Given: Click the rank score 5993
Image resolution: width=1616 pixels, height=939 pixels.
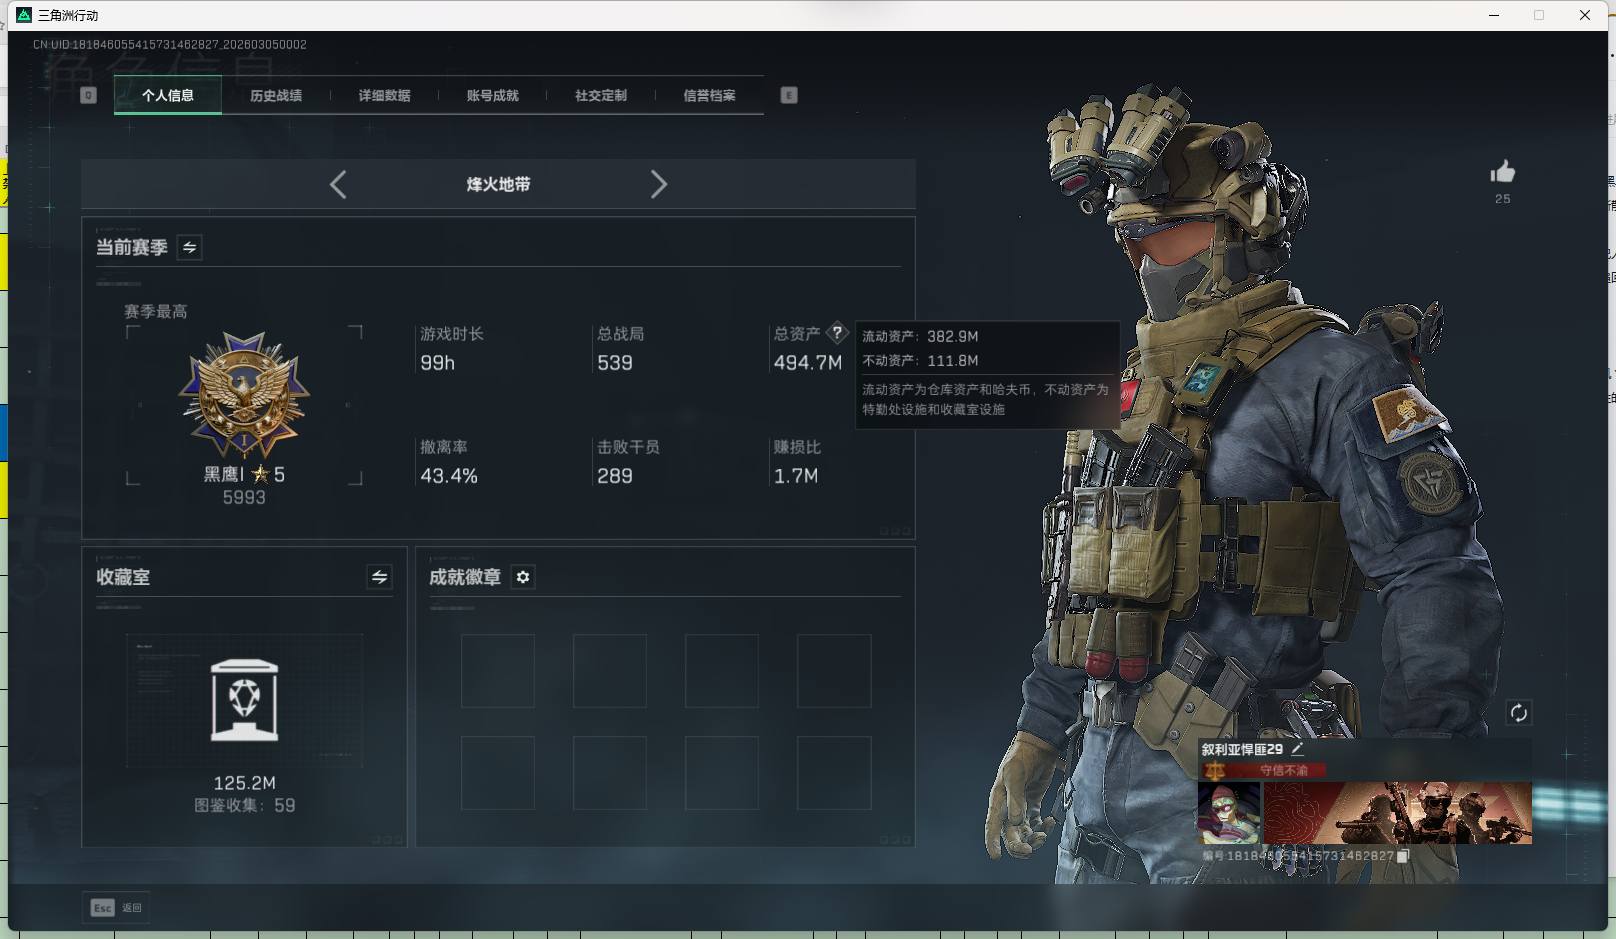Looking at the screenshot, I should coord(244,497).
